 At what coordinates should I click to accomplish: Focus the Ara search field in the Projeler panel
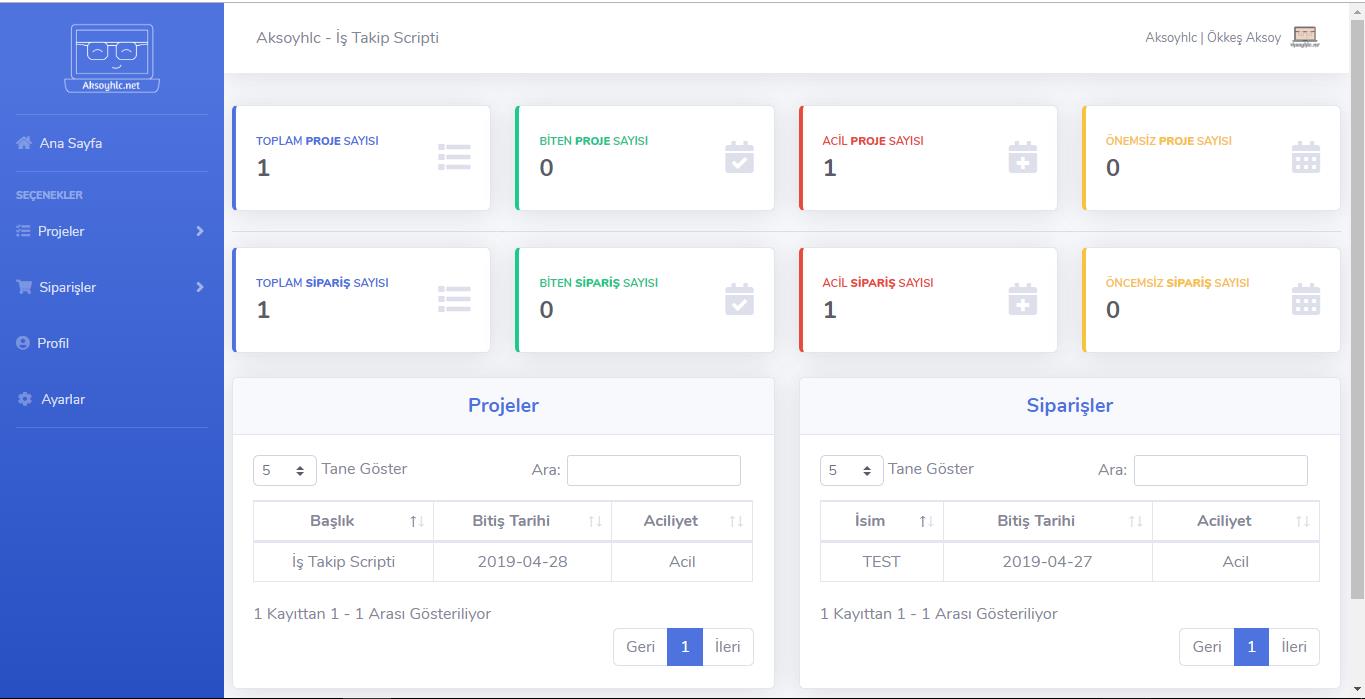coord(654,470)
